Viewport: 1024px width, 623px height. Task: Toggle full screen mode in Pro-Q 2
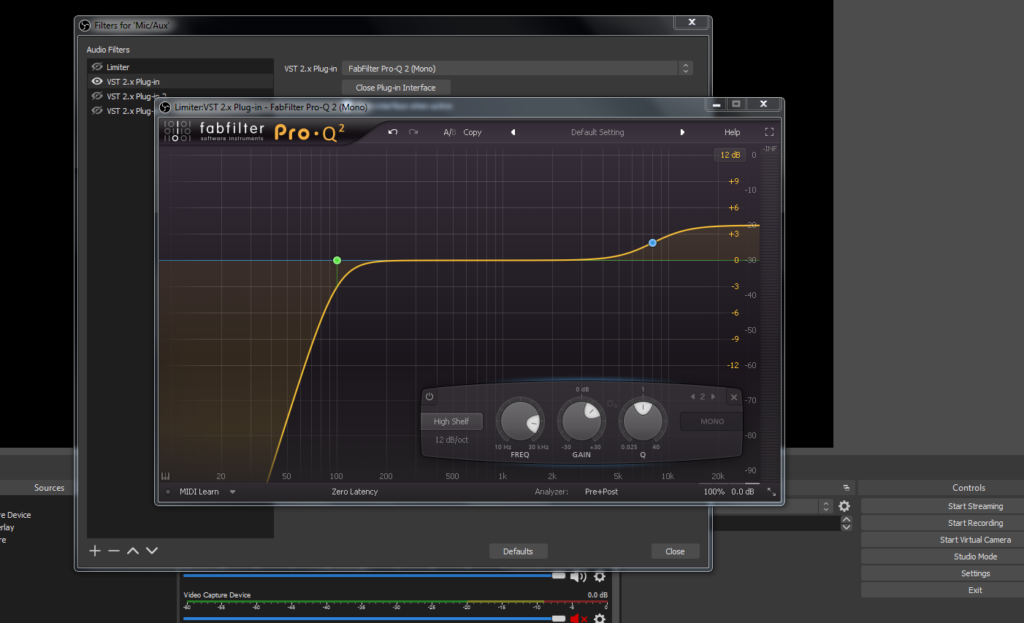click(x=769, y=132)
